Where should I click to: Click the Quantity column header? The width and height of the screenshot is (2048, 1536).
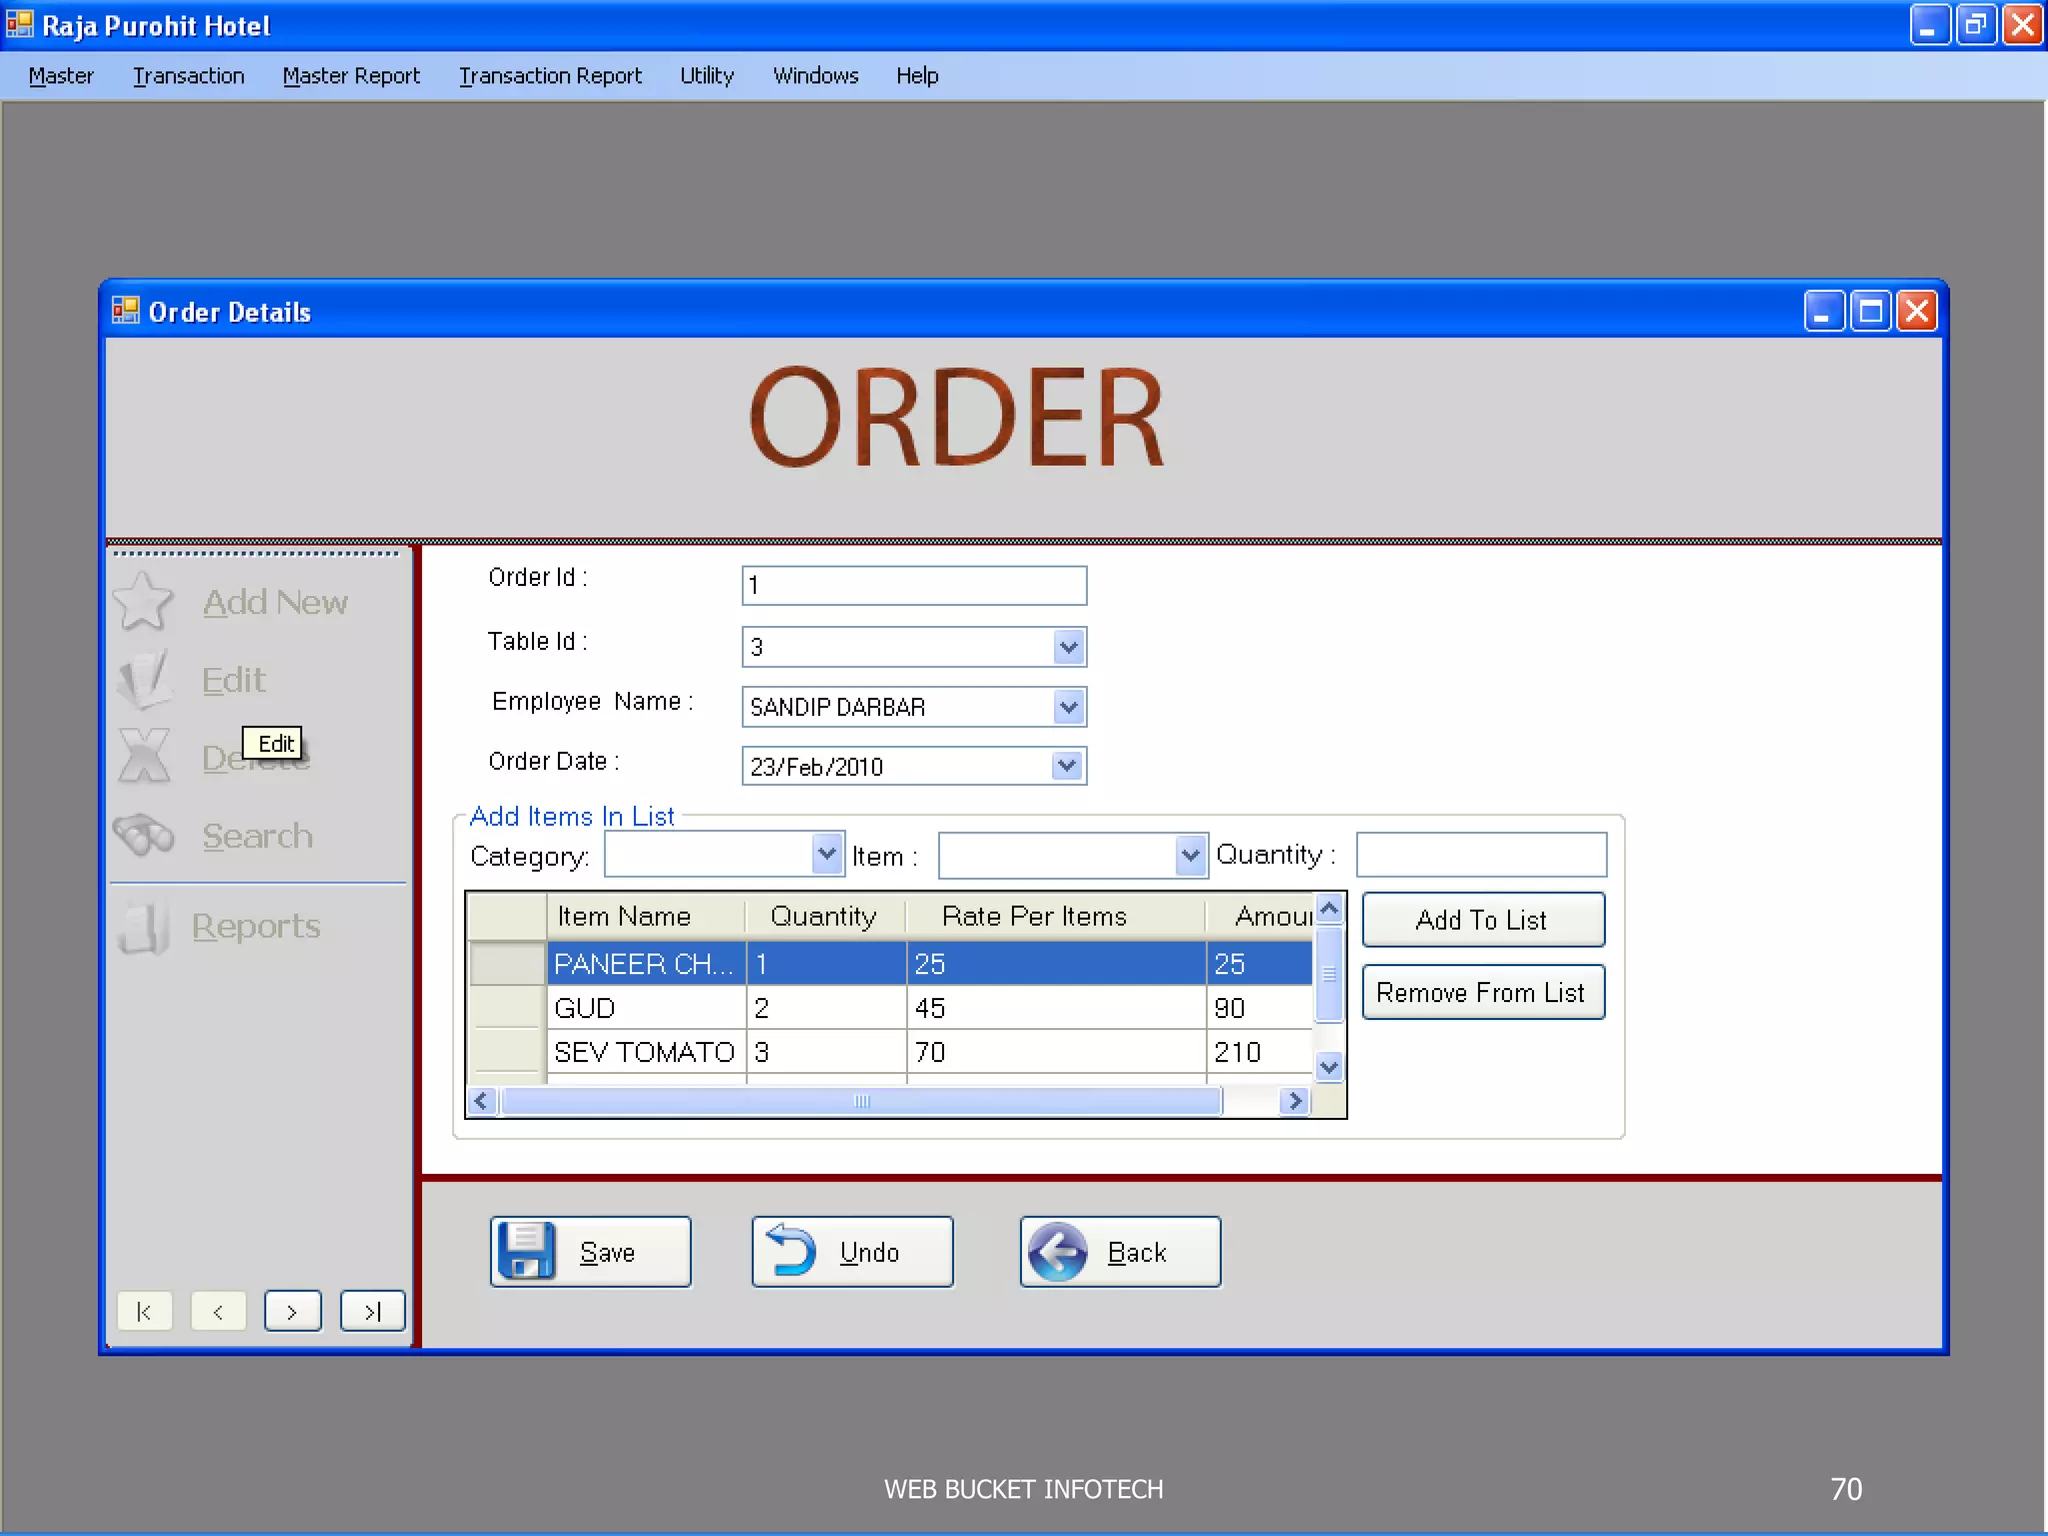825,916
